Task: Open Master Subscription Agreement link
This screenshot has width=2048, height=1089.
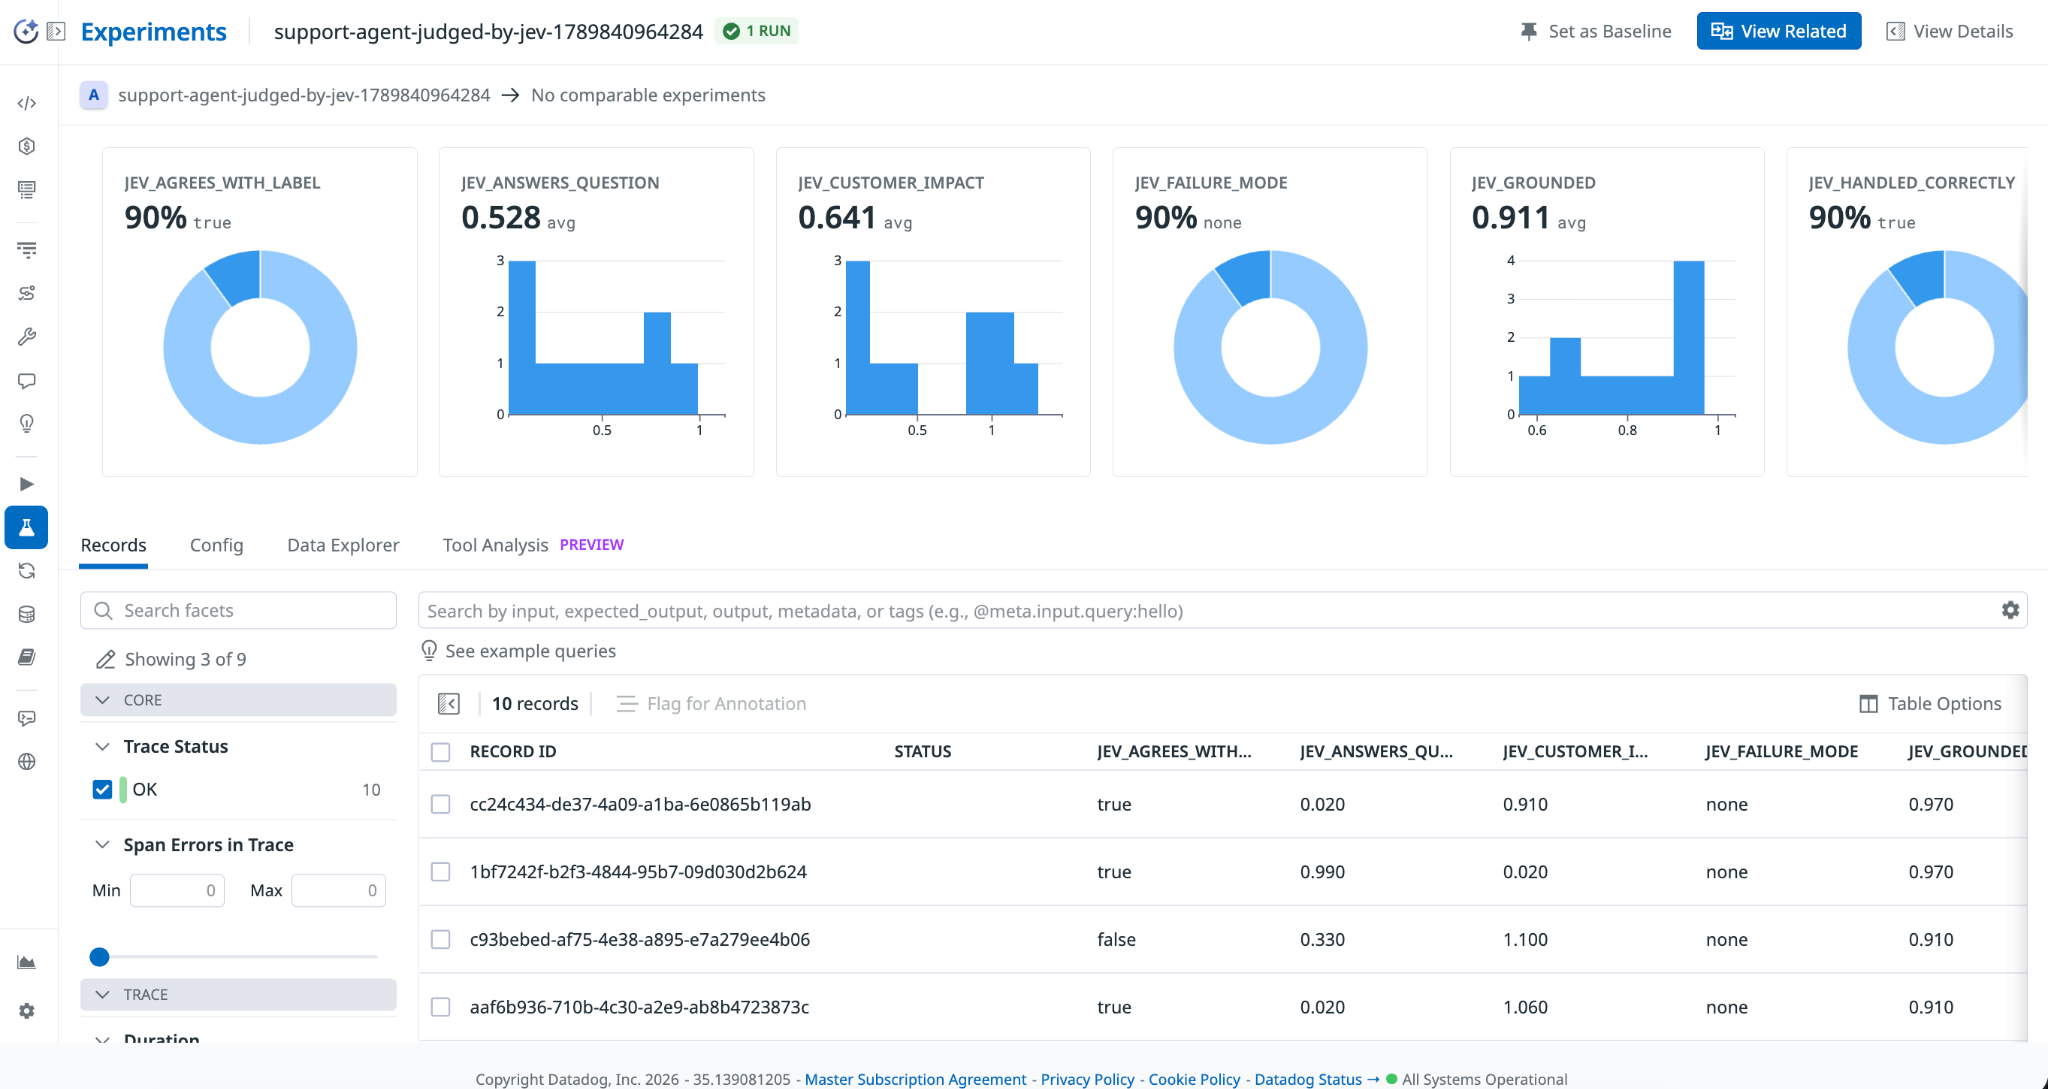Action: (915, 1079)
